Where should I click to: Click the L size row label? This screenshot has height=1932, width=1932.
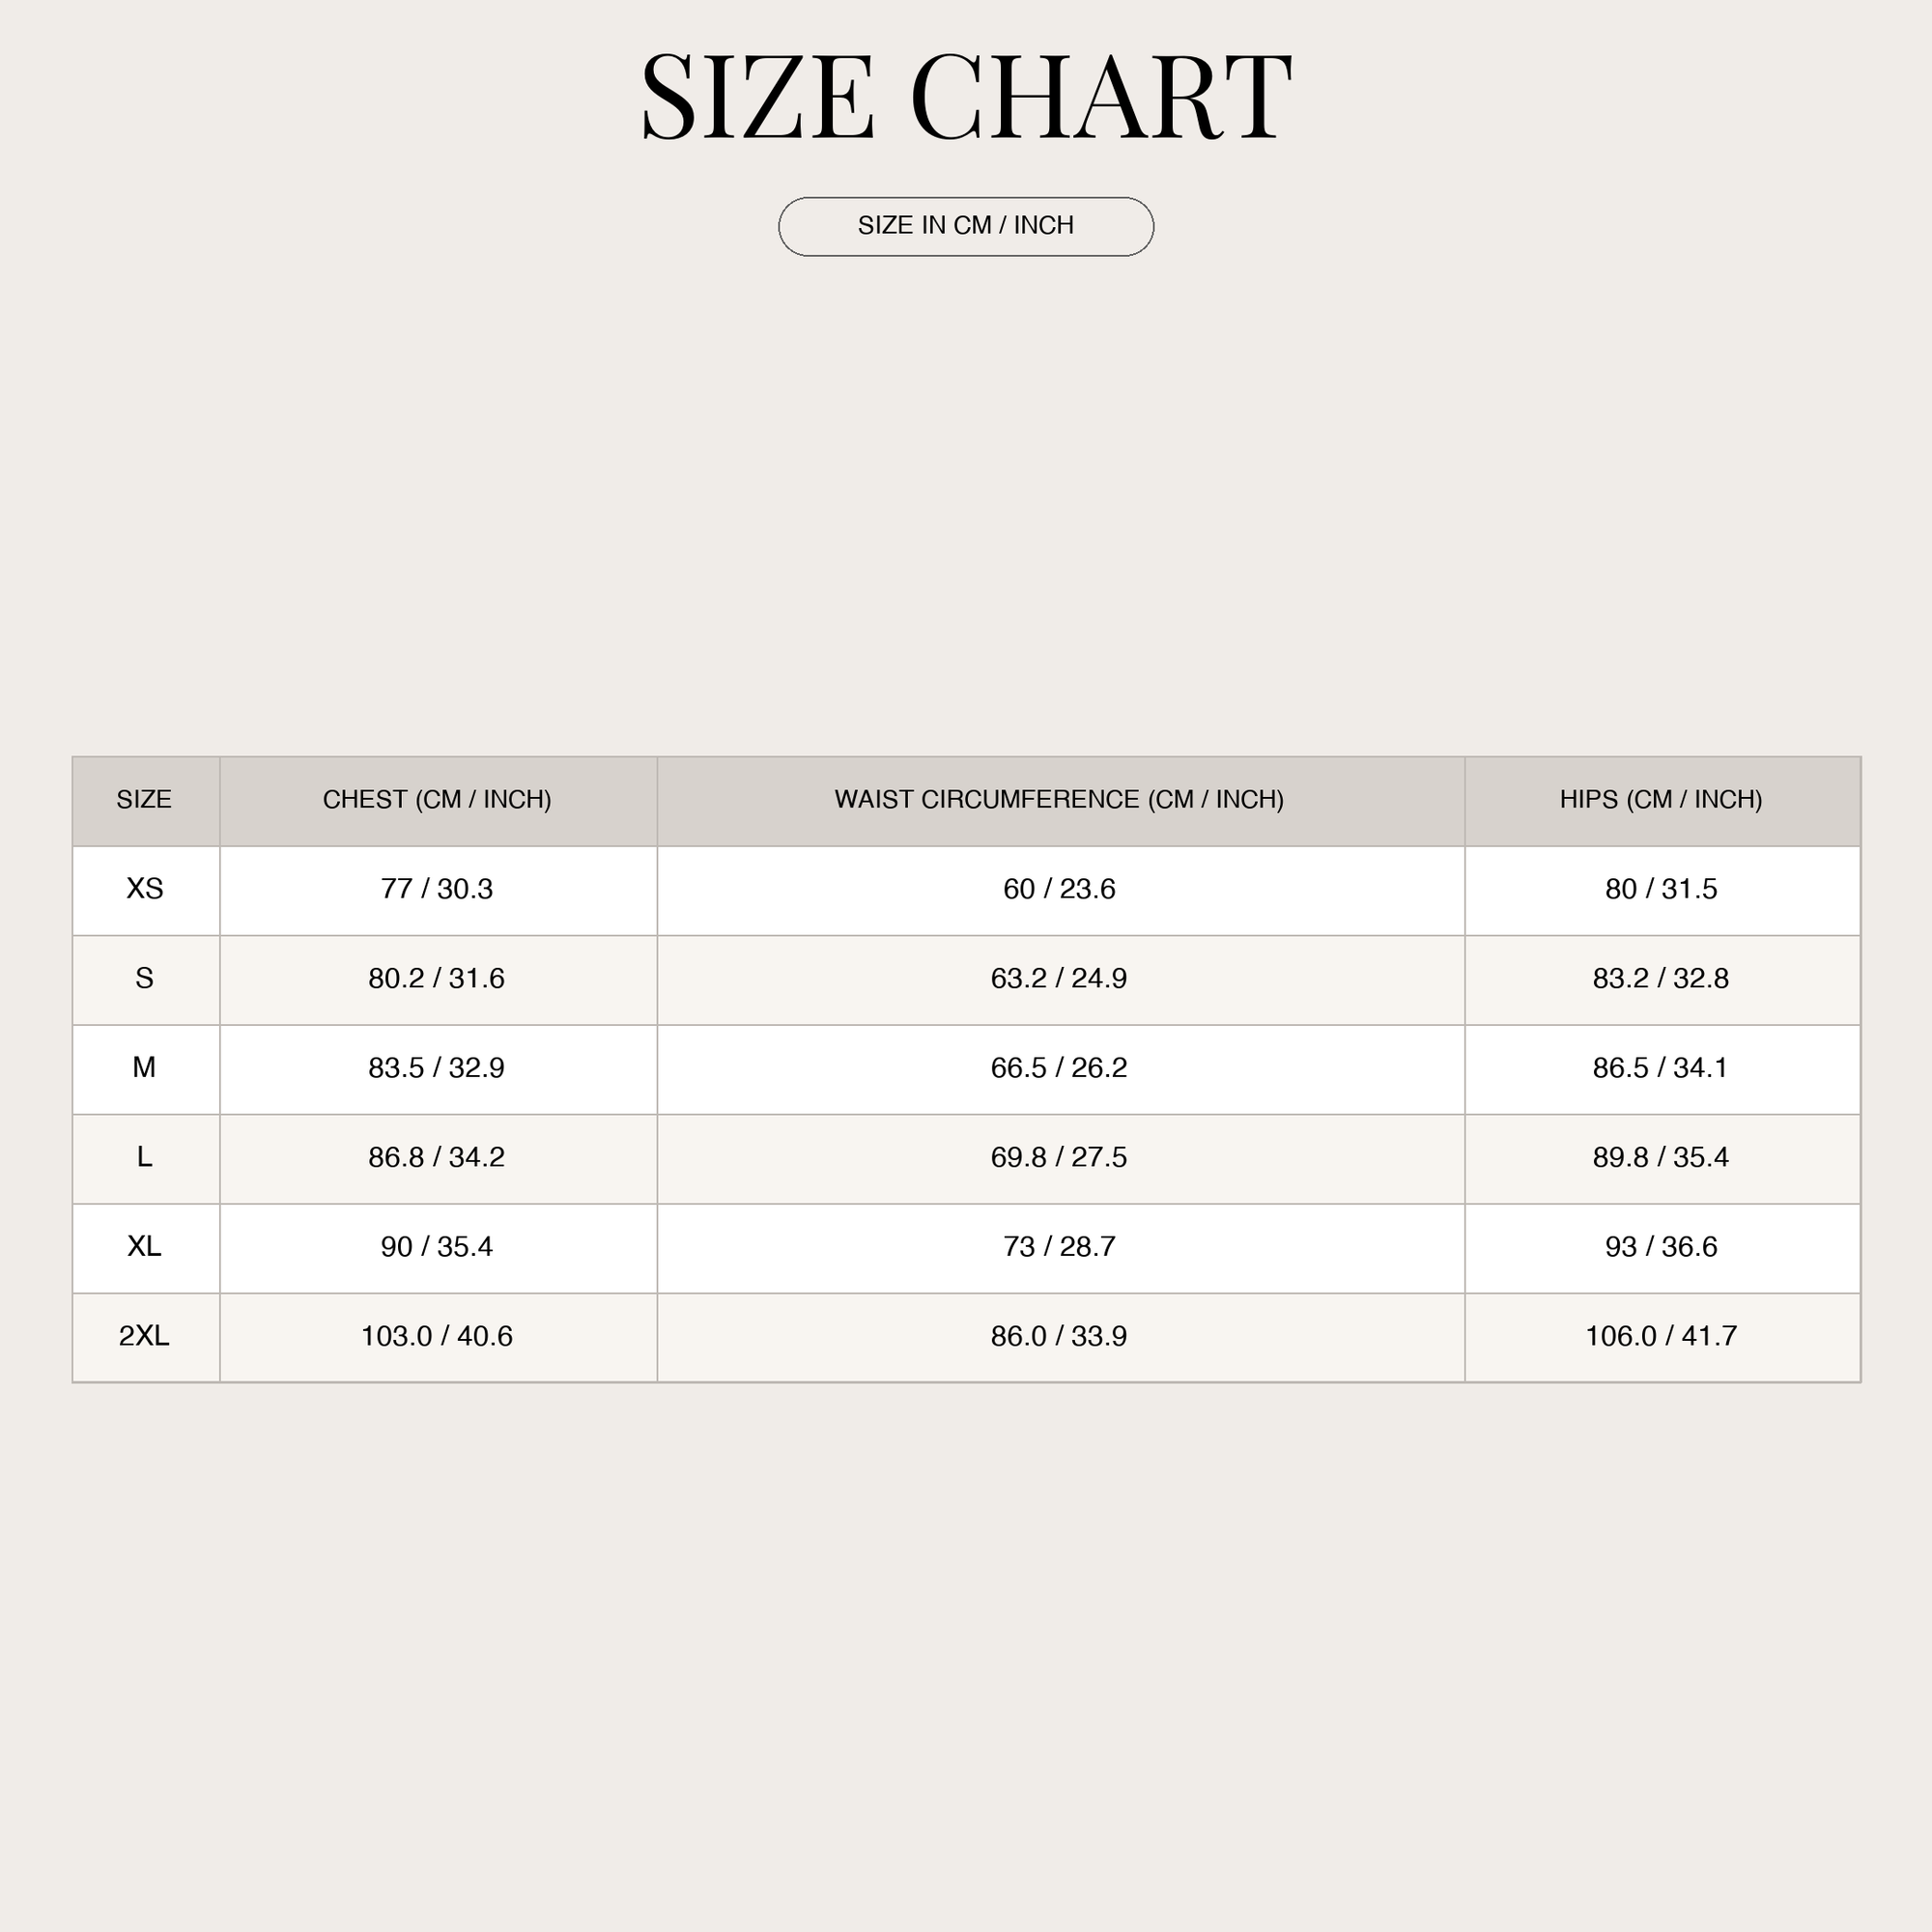[x=145, y=1157]
